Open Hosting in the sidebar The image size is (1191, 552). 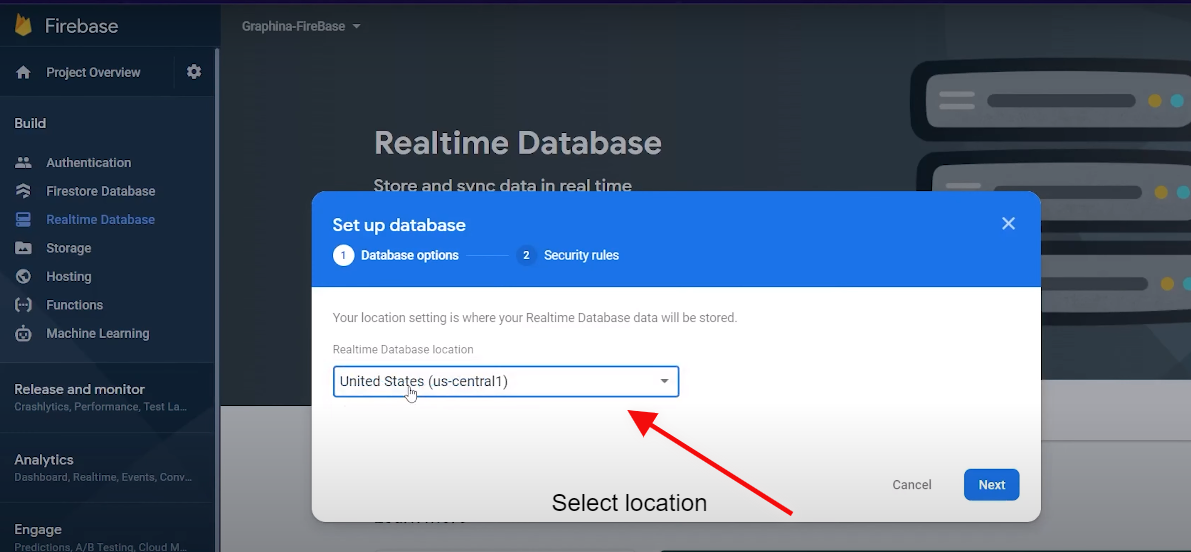click(68, 276)
